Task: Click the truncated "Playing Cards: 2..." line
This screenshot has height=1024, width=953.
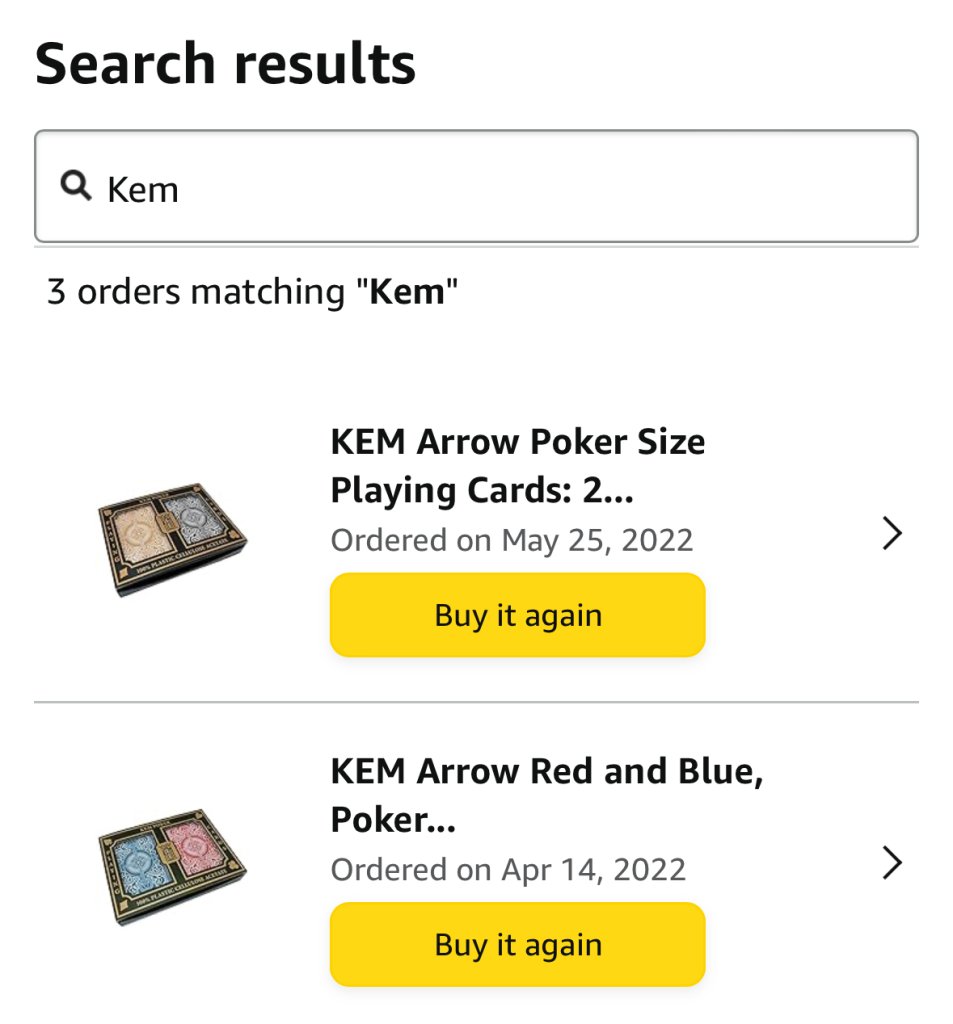Action: (481, 490)
